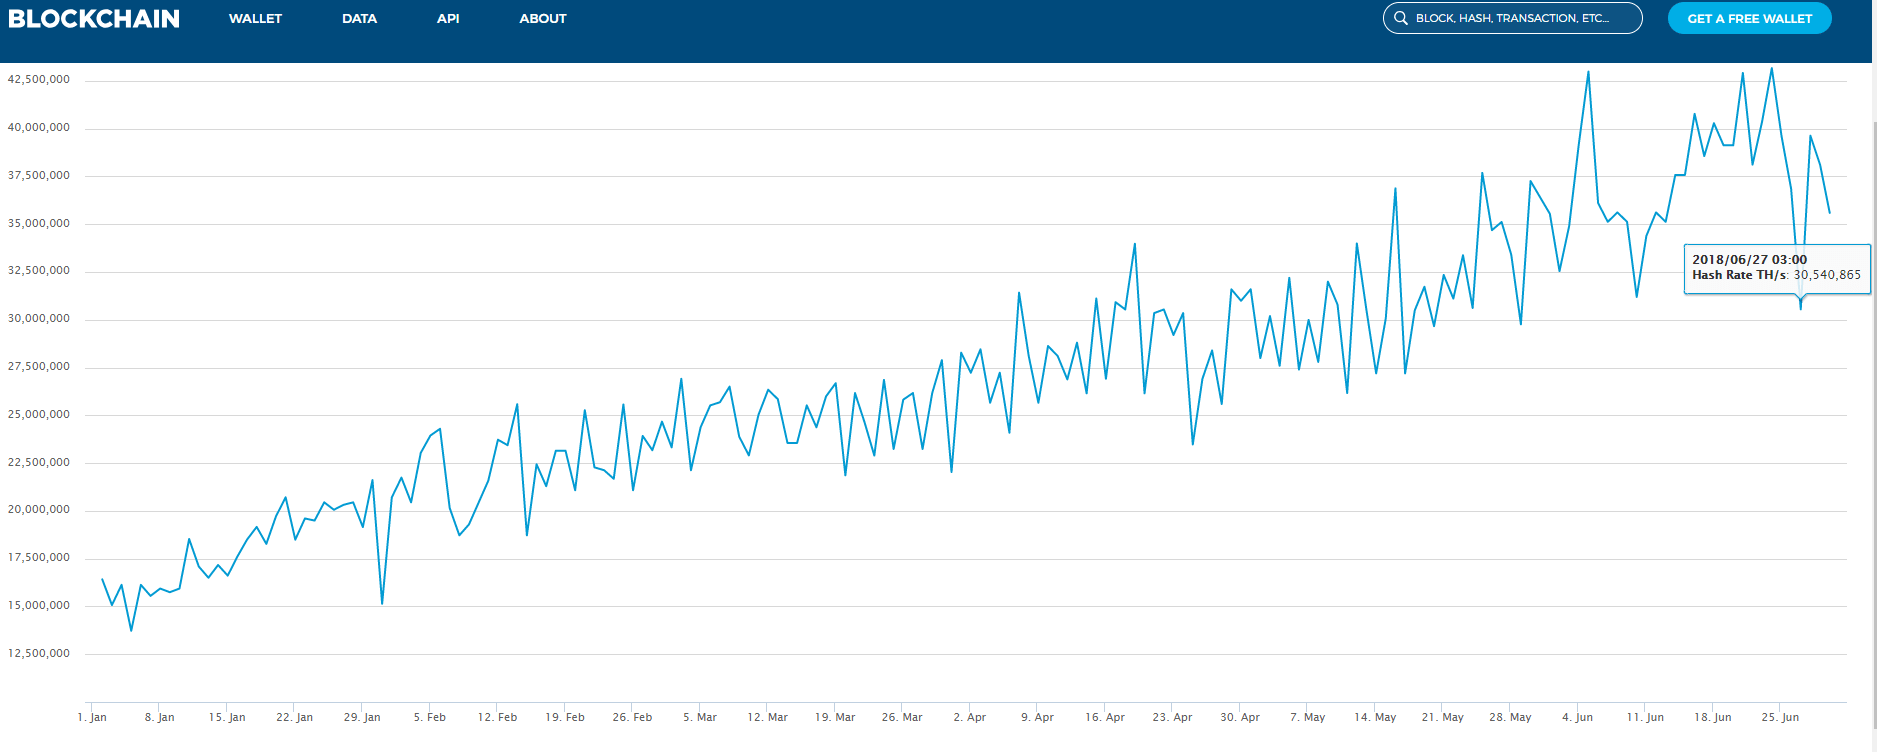Click the '1. Jan' x-axis label

[x=92, y=717]
